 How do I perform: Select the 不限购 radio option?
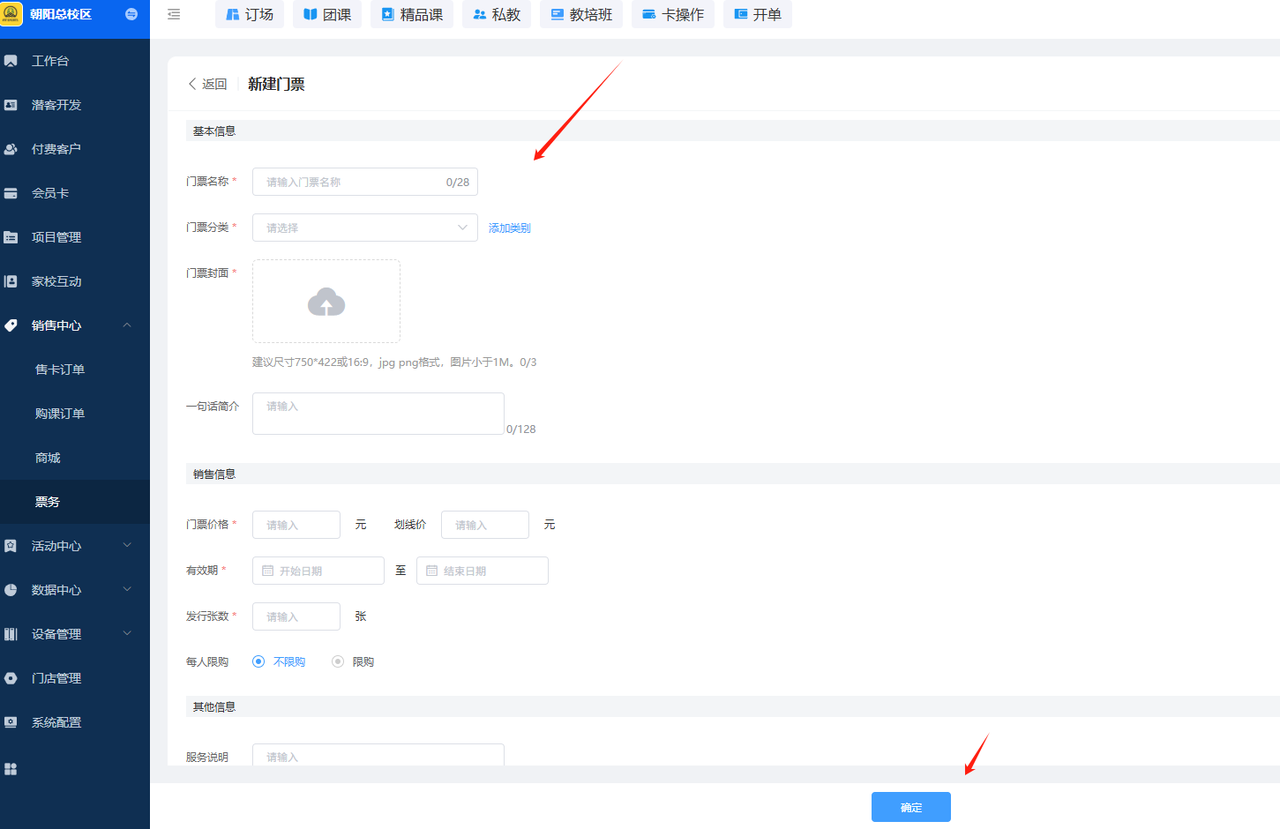(x=259, y=662)
